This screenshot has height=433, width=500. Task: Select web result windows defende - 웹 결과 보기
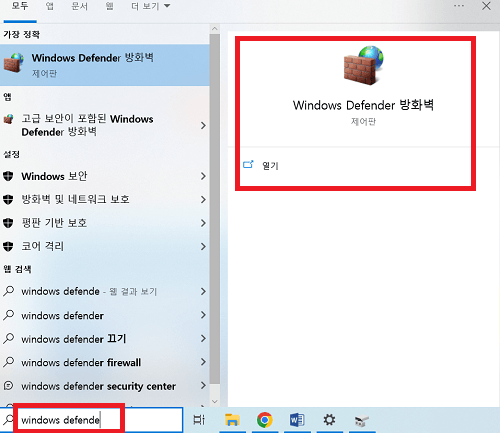pyautogui.click(x=105, y=291)
